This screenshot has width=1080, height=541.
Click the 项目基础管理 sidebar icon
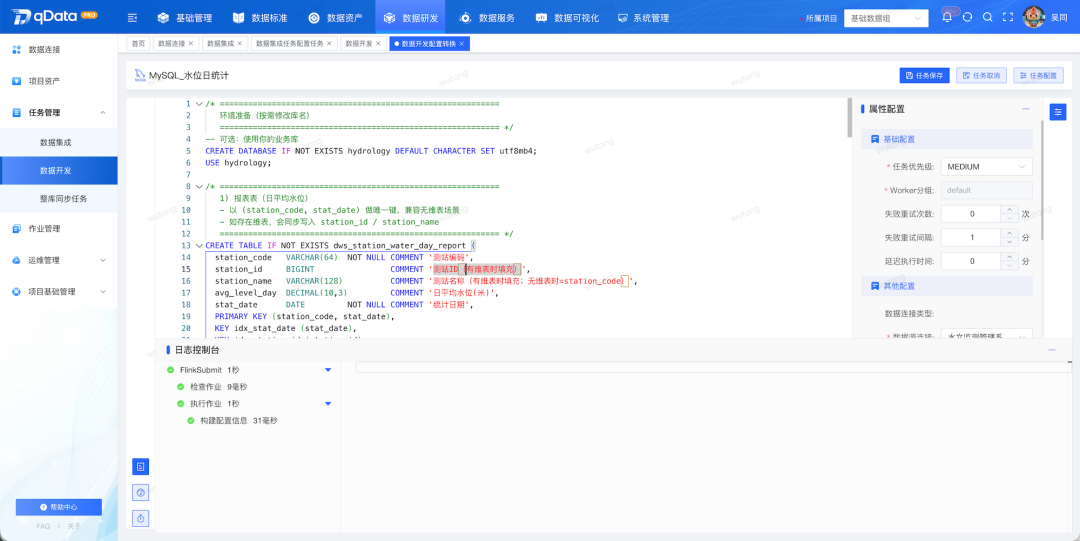coord(17,292)
